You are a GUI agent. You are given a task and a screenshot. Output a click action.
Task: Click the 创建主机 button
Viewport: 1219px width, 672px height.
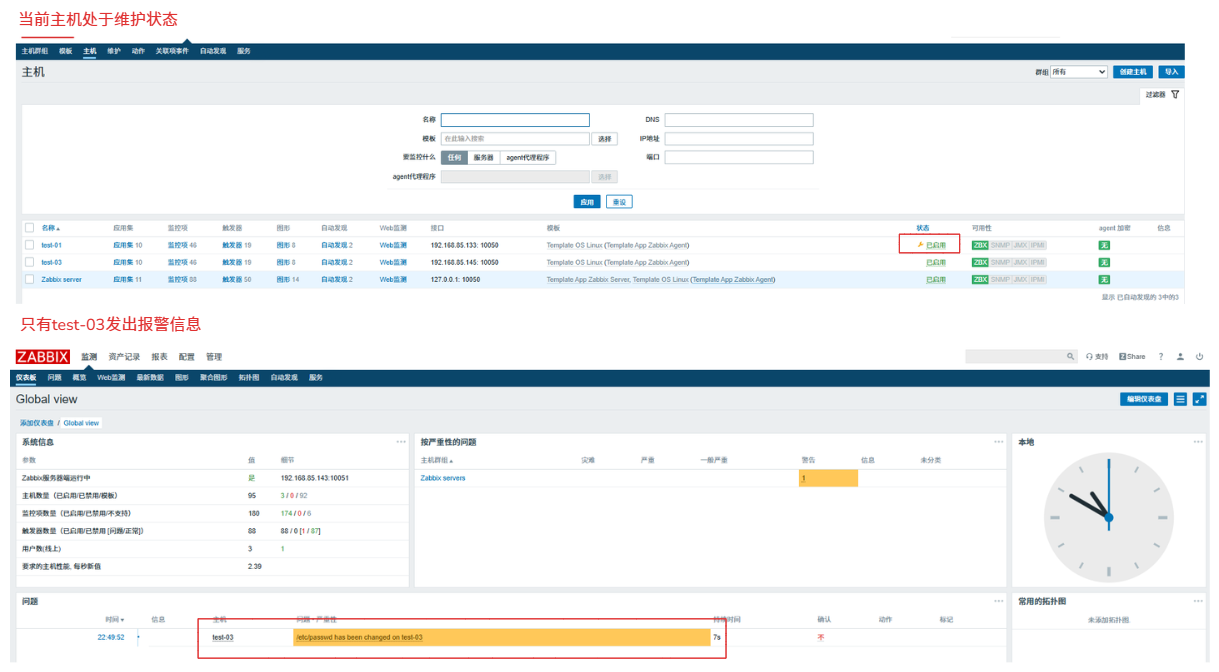(1133, 72)
